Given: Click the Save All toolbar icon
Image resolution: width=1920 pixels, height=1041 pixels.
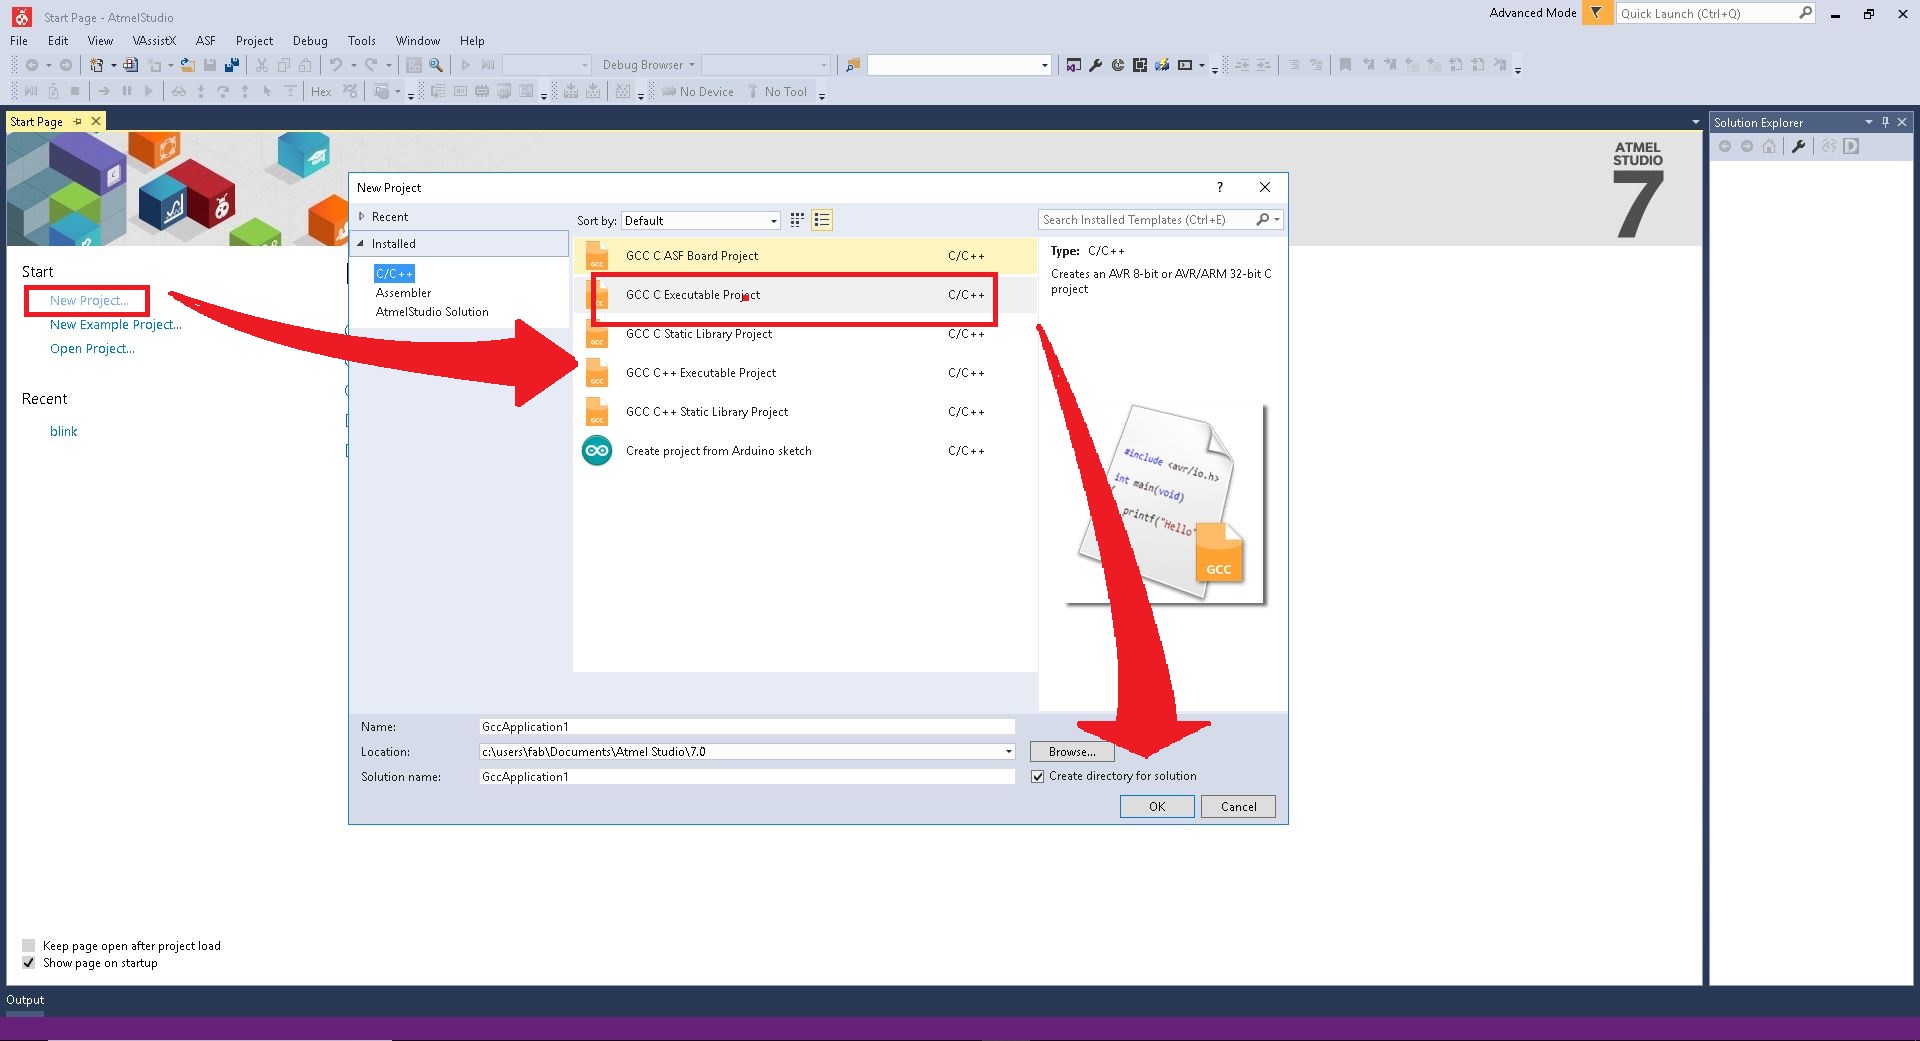Looking at the screenshot, I should (232, 65).
